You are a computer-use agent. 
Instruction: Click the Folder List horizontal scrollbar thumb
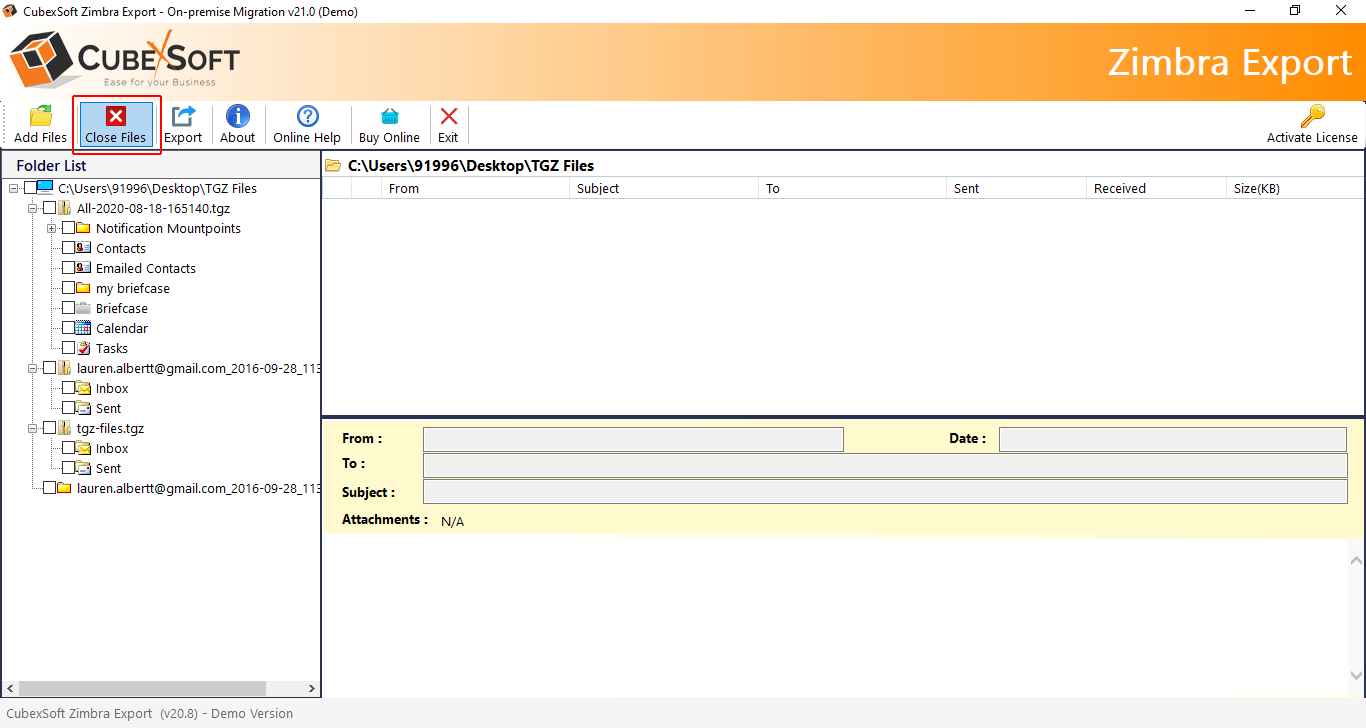coord(142,689)
